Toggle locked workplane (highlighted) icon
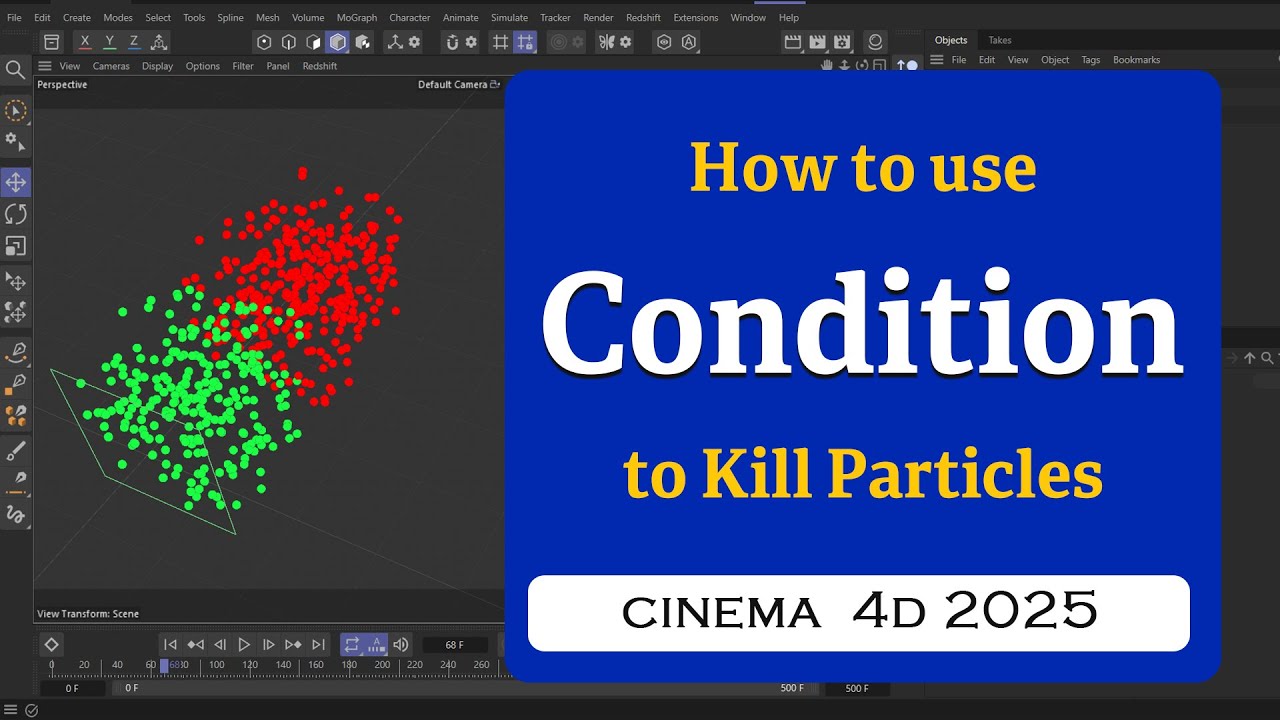 click(526, 42)
